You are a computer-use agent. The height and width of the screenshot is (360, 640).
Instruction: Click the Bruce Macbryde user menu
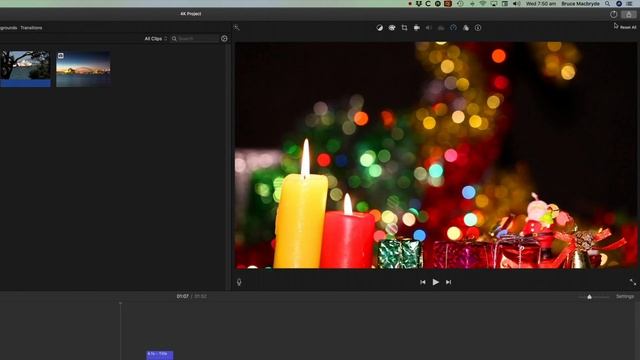click(x=580, y=4)
